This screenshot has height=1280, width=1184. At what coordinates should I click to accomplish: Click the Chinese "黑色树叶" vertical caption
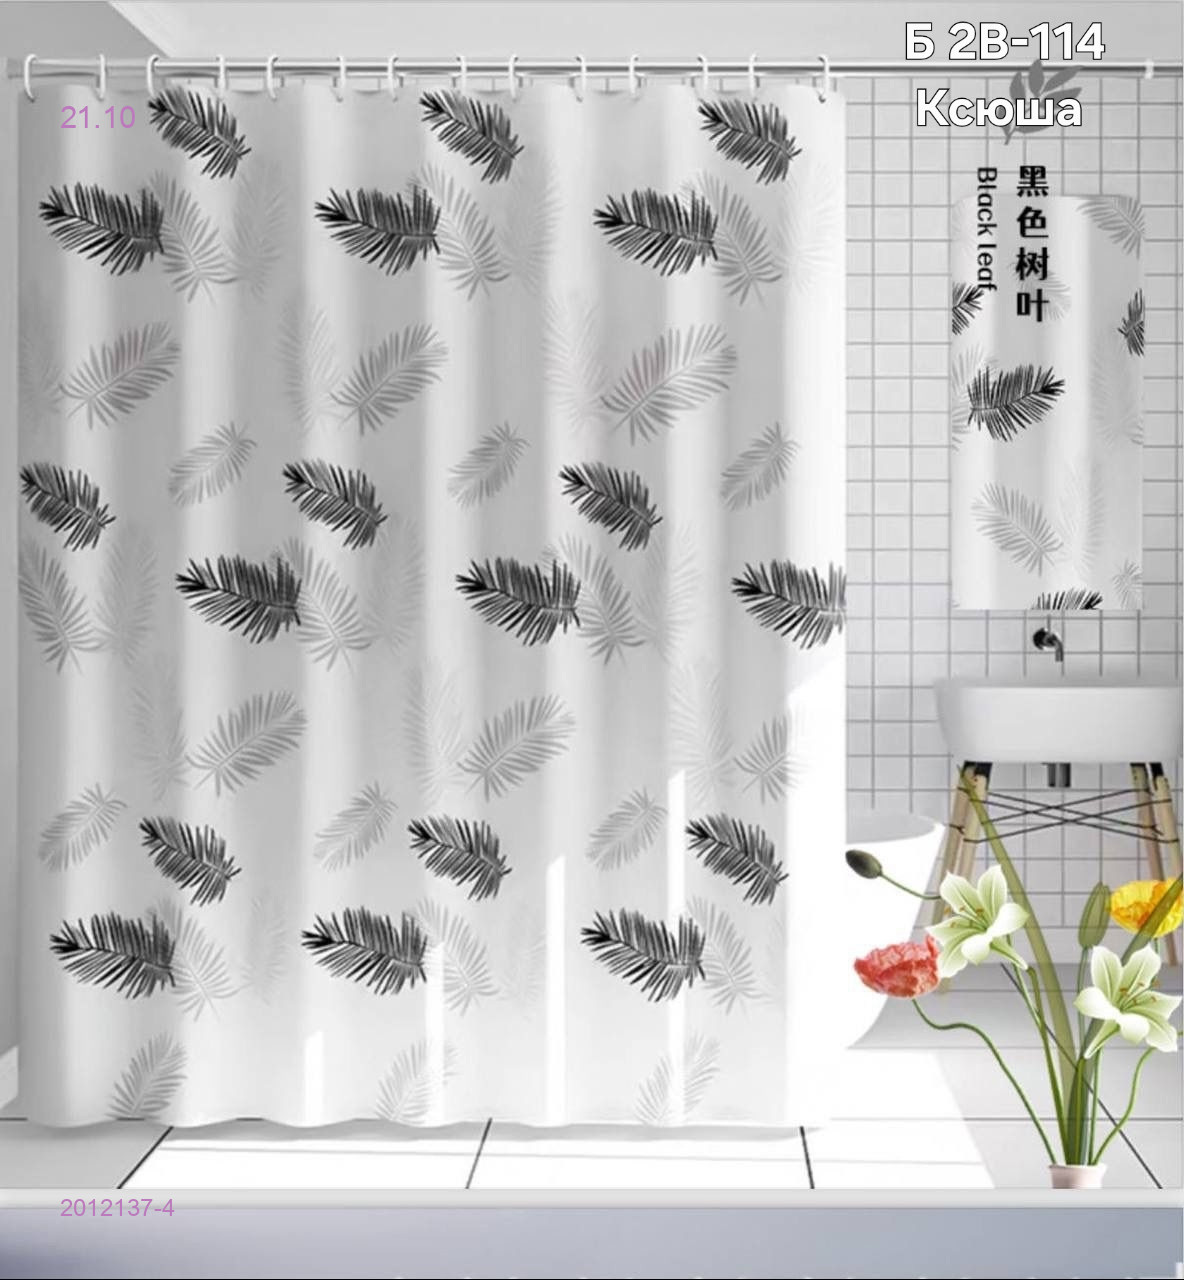pos(1031,244)
